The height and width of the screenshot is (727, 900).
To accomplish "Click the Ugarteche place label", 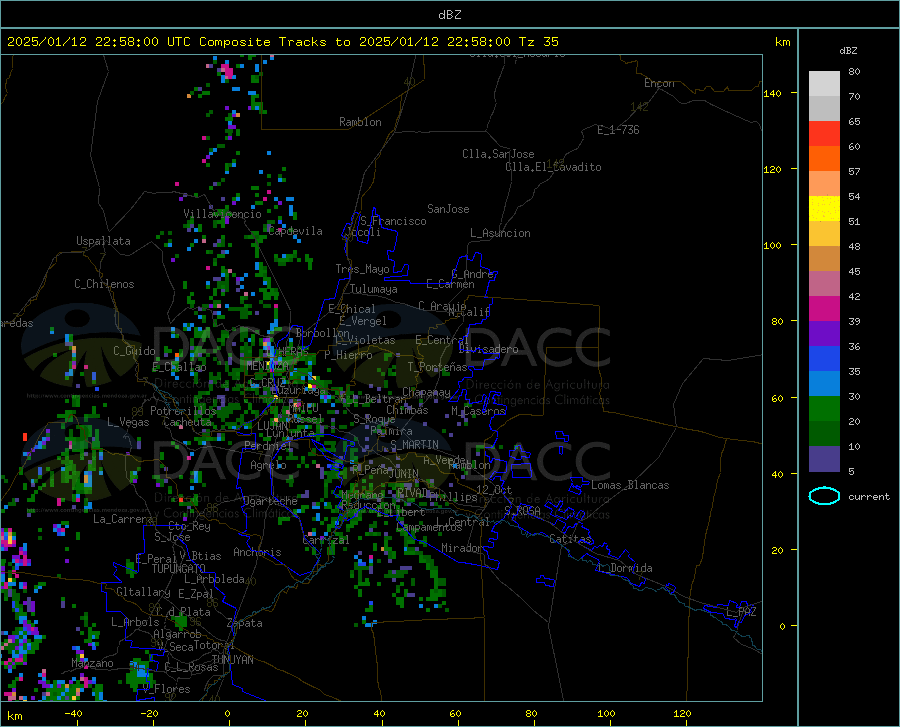I will (x=270, y=501).
